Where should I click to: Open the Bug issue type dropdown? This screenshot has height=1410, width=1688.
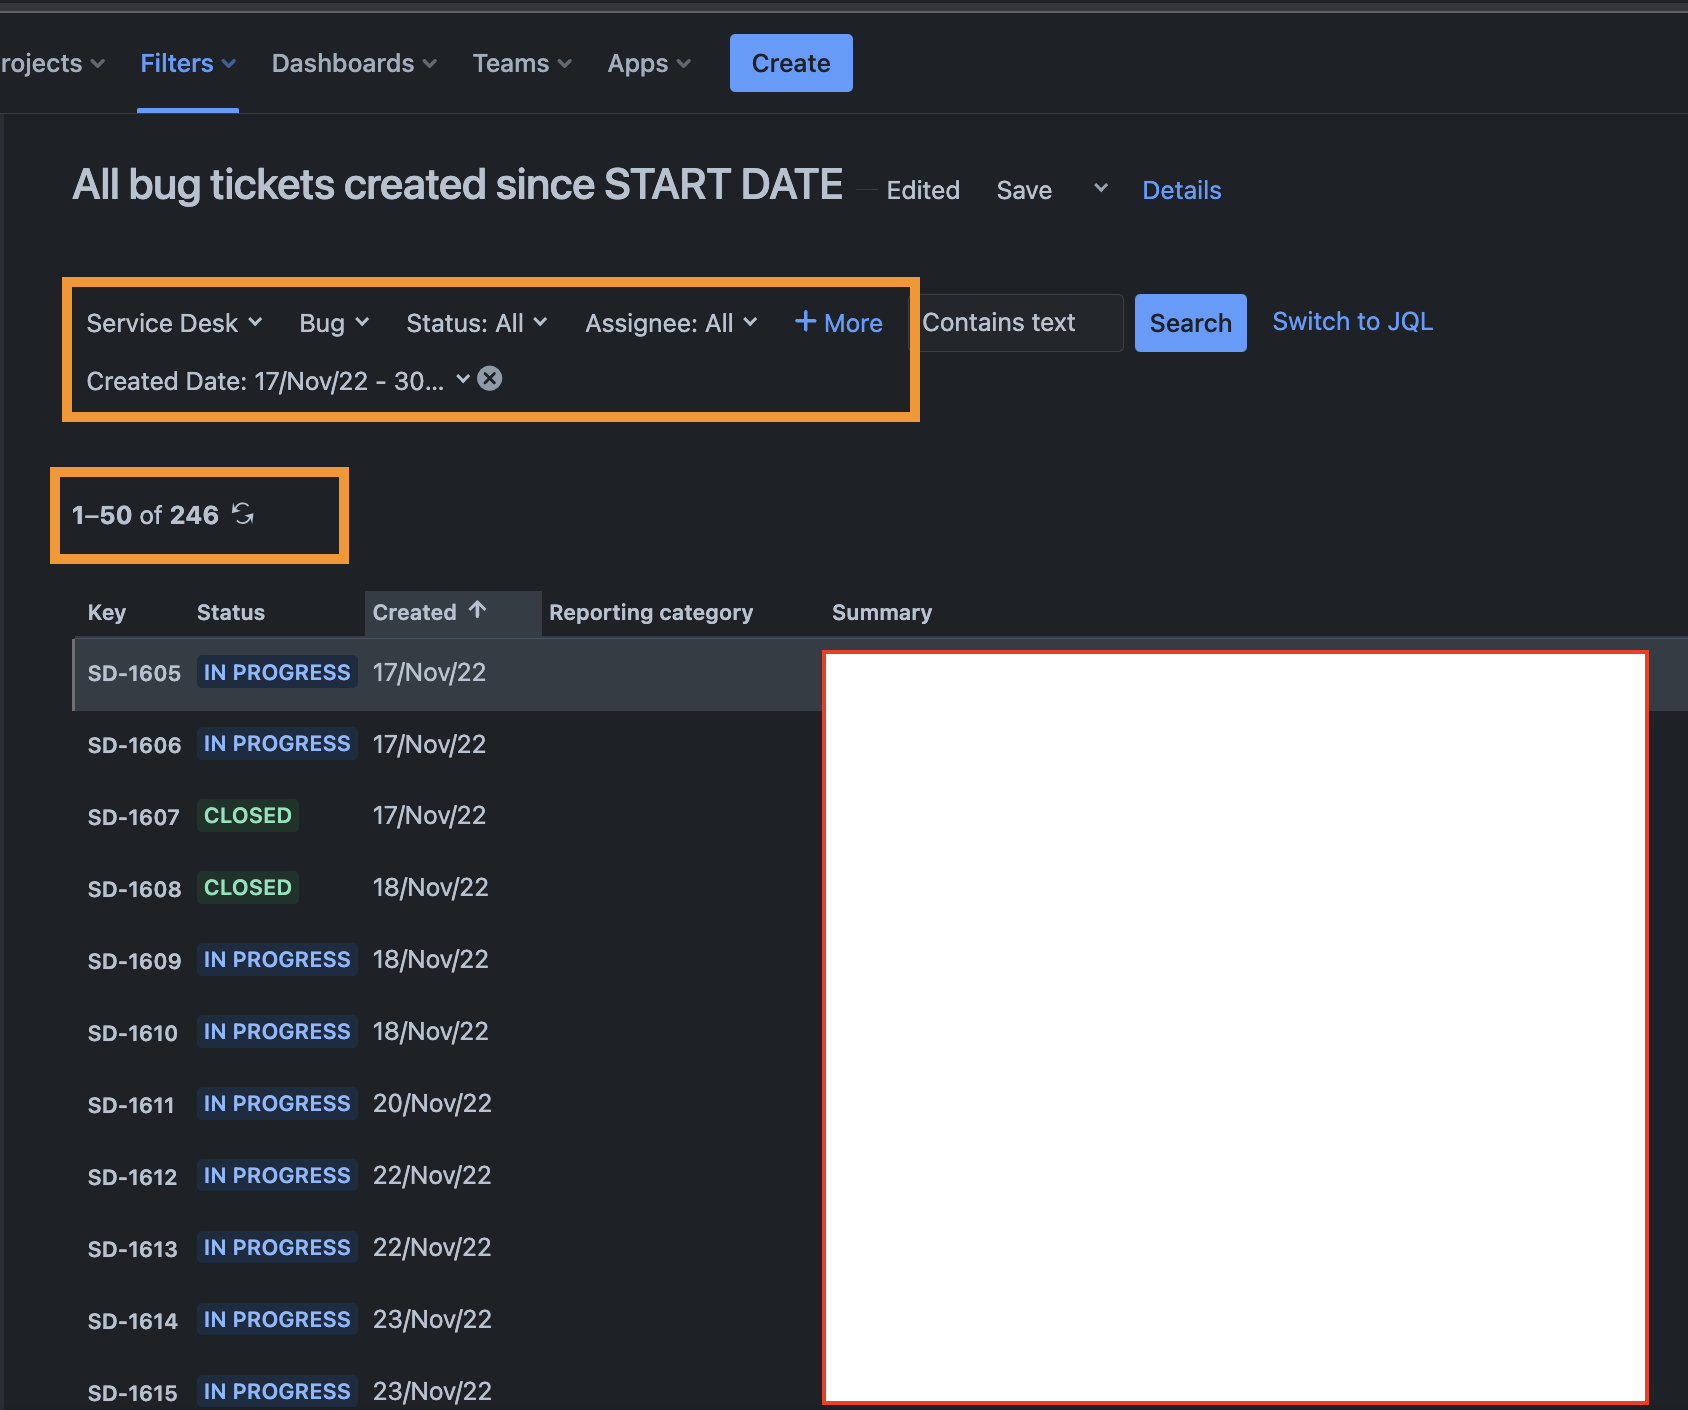[334, 323]
